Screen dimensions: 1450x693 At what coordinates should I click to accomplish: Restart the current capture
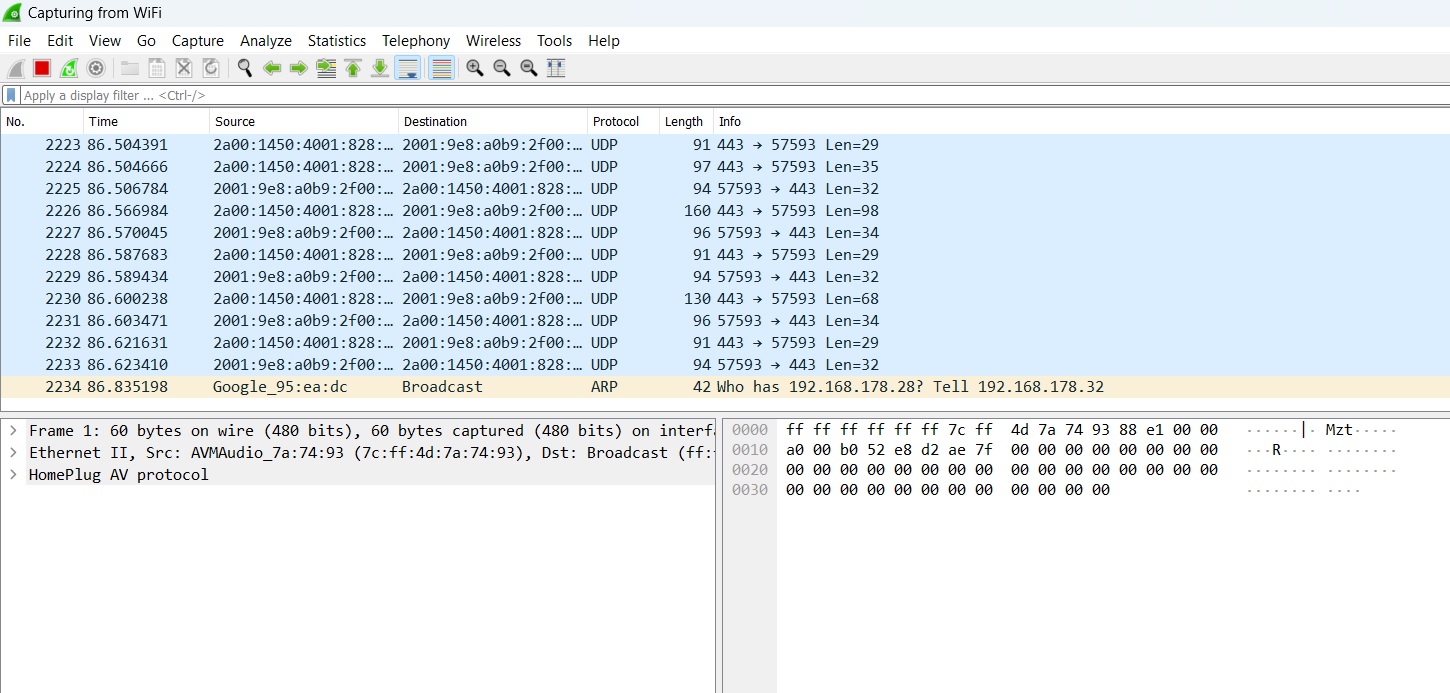click(67, 67)
